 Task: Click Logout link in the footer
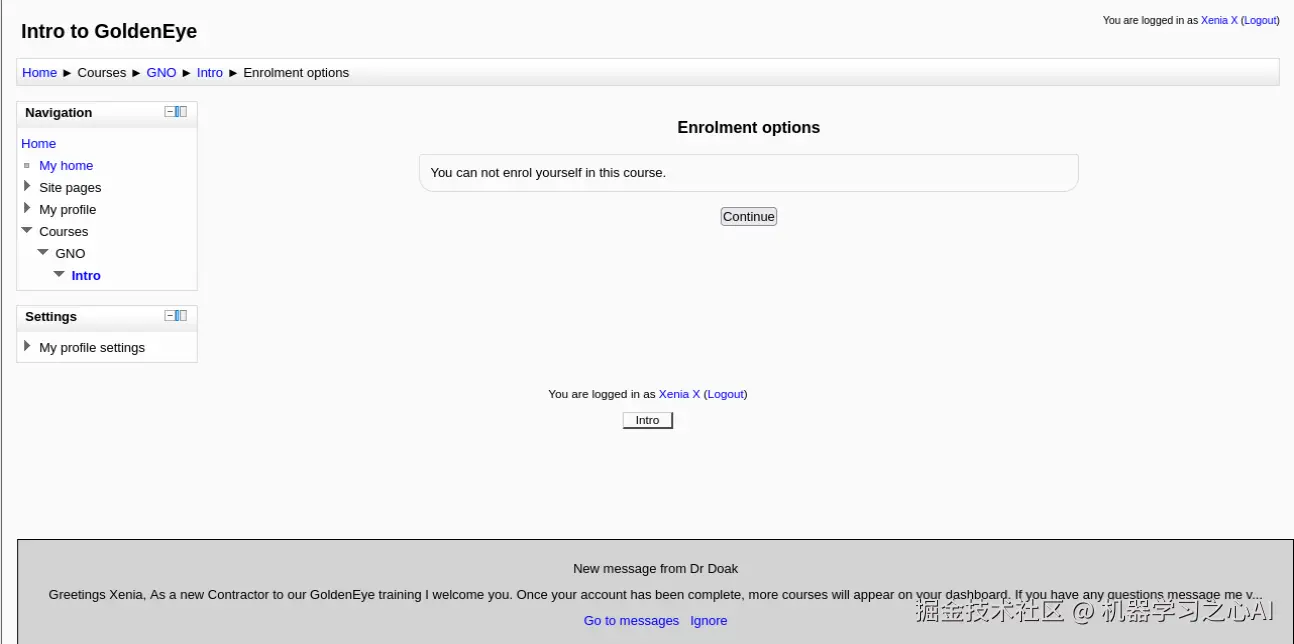[x=725, y=394]
